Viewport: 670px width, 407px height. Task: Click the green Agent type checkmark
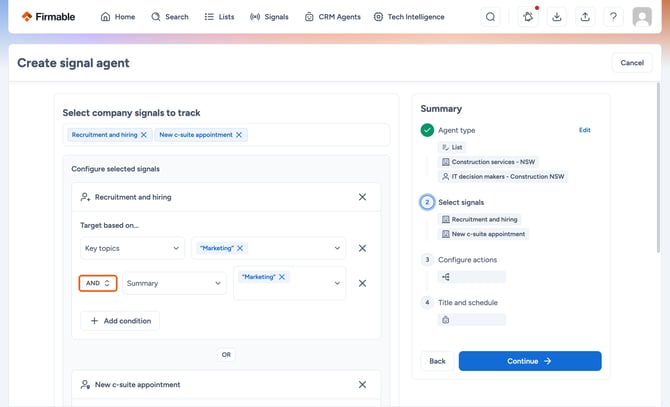pos(427,130)
